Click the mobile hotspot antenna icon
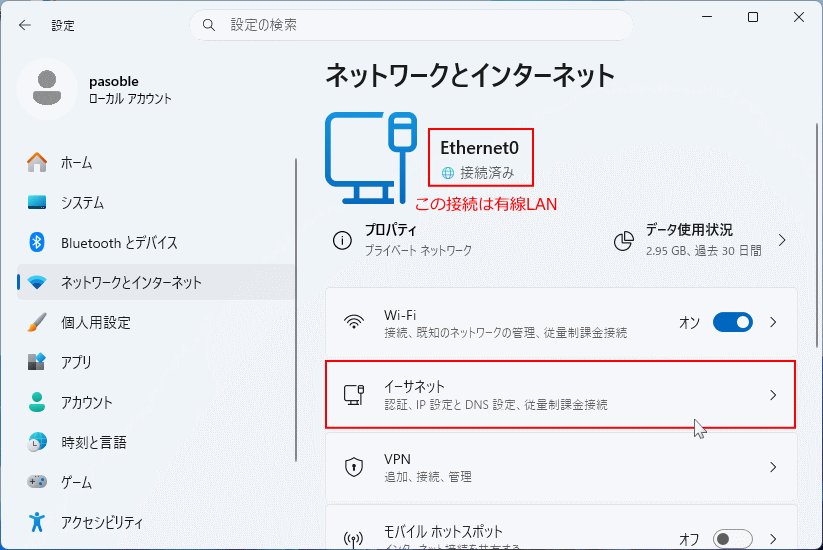The image size is (823, 550). 354,538
